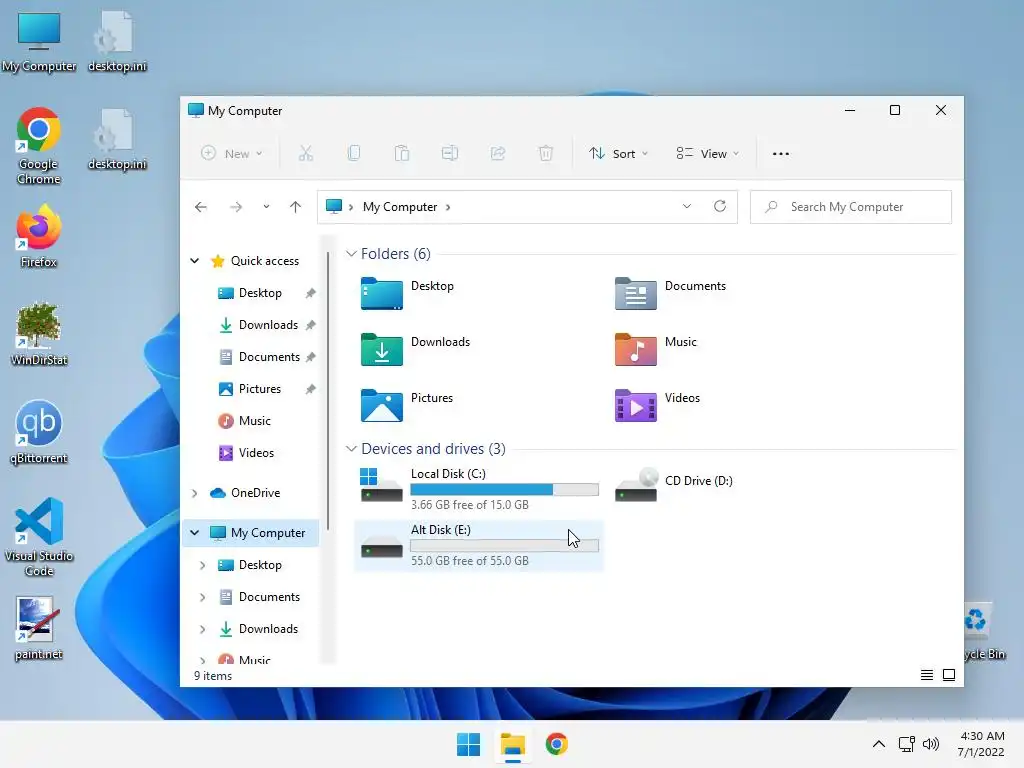The width and height of the screenshot is (1024, 768).
Task: Click the Share icon in toolbar
Action: pyautogui.click(x=498, y=153)
